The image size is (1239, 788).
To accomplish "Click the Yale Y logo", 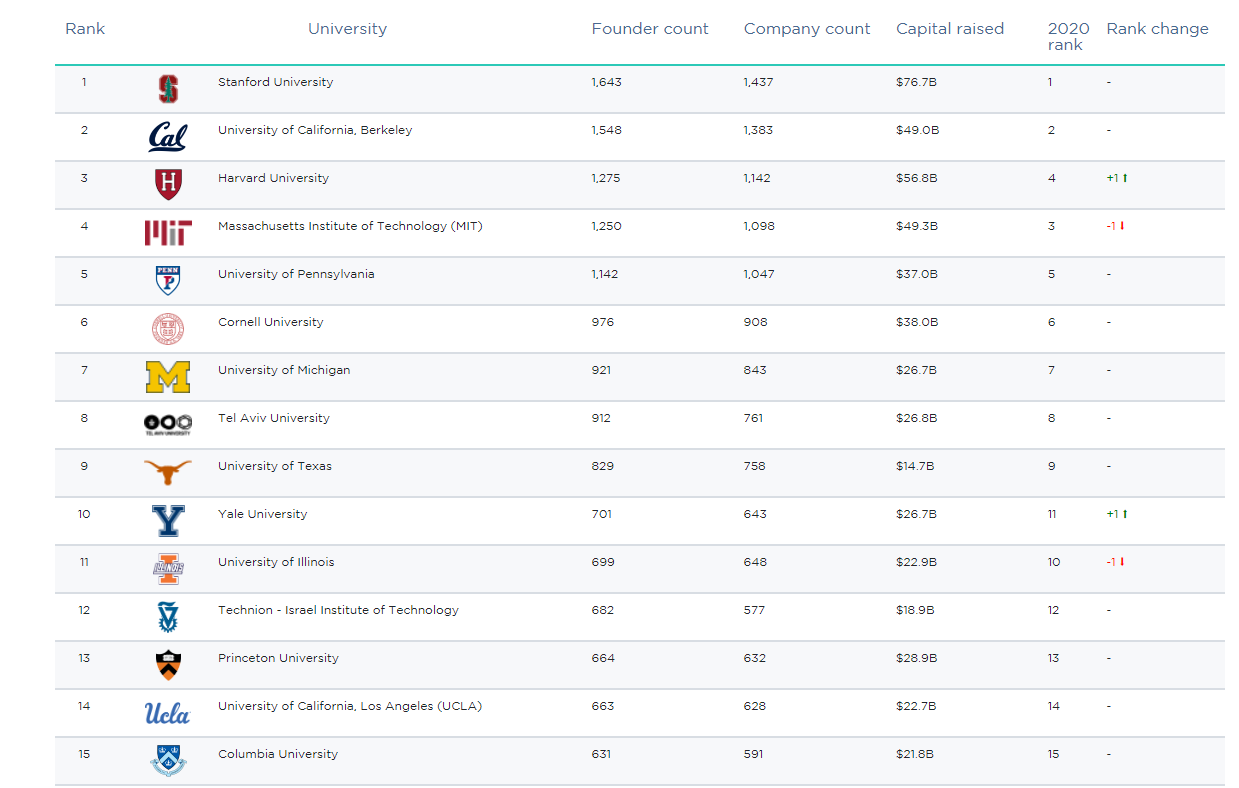I will pos(168,521).
